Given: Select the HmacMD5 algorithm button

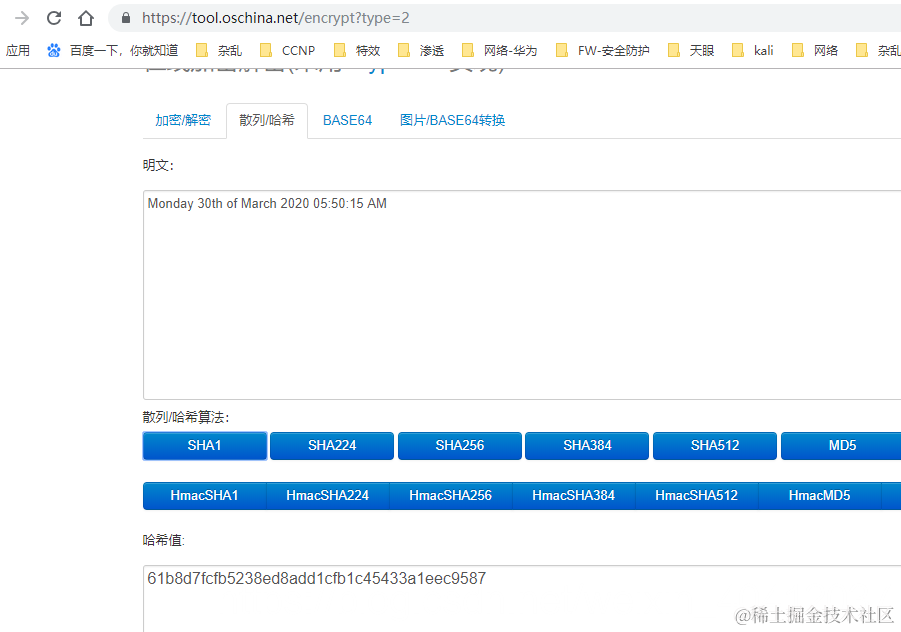Looking at the screenshot, I should [x=819, y=496].
